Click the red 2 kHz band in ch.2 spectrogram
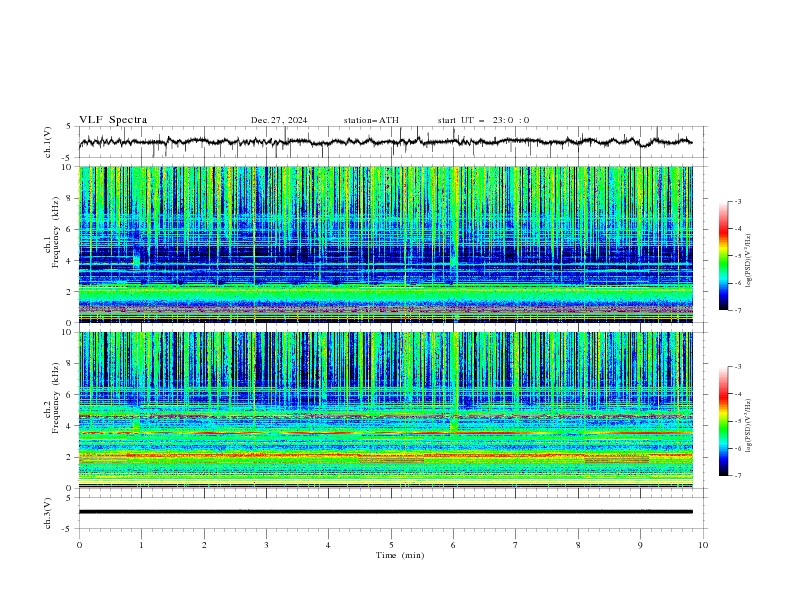Image resolution: width=792 pixels, height=612 pixels. tap(385, 455)
